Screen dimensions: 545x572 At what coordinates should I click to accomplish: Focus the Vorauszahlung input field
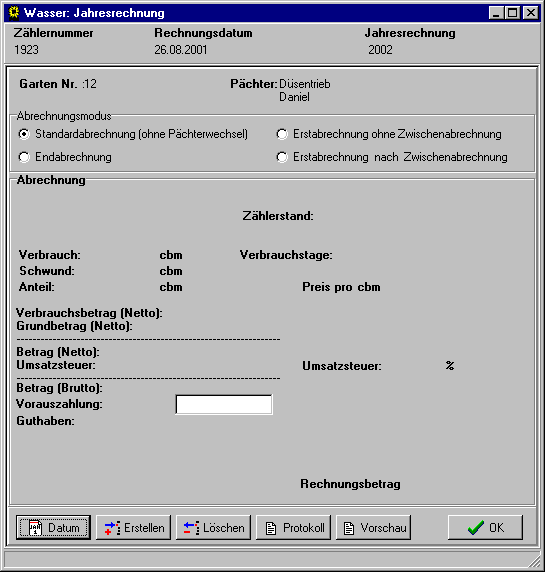224,404
